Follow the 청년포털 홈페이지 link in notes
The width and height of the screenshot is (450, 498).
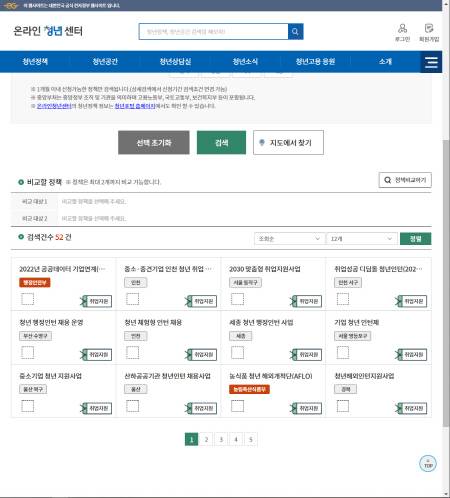click(x=135, y=106)
